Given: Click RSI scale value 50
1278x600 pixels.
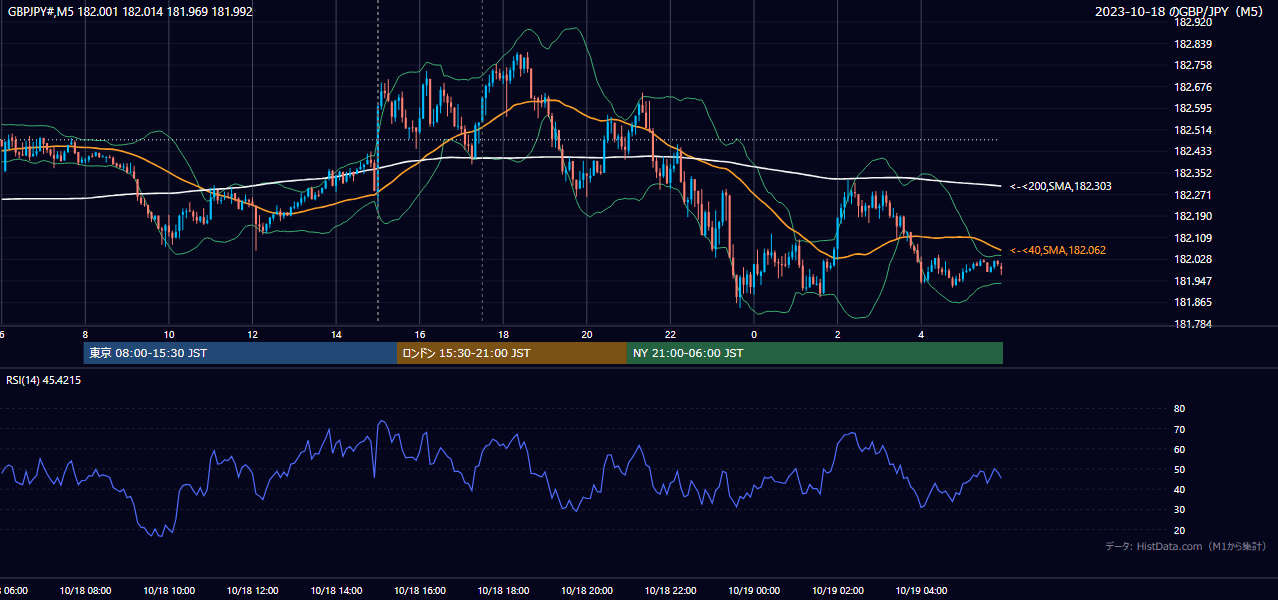Looking at the screenshot, I should point(1179,469).
